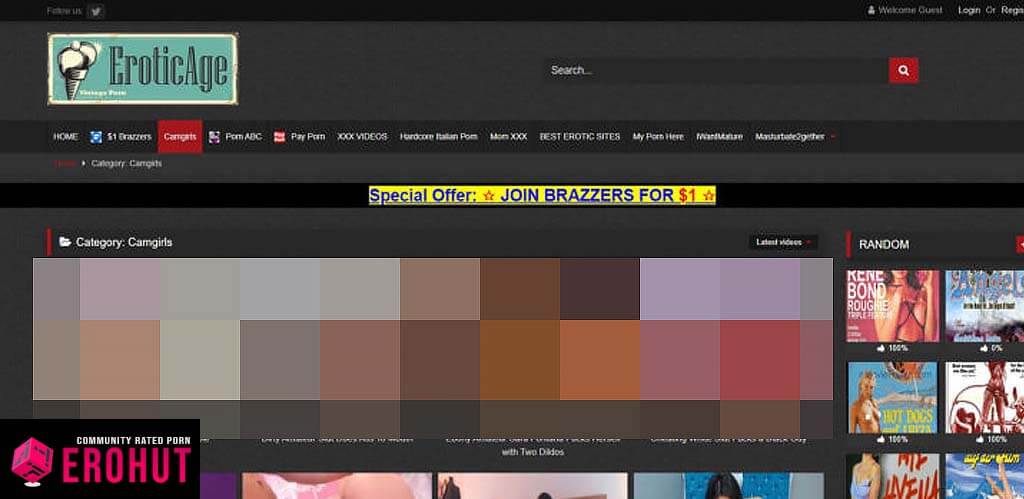Click the RANDOM sidebar heading
The image size is (1024, 499).
[884, 245]
